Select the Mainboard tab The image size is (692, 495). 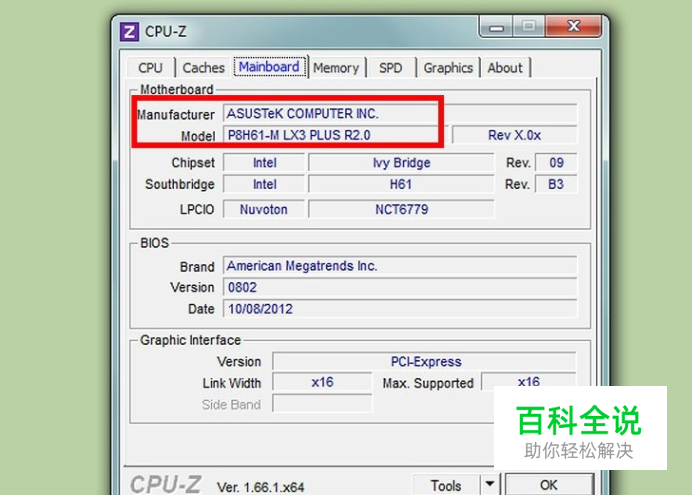[269, 67]
